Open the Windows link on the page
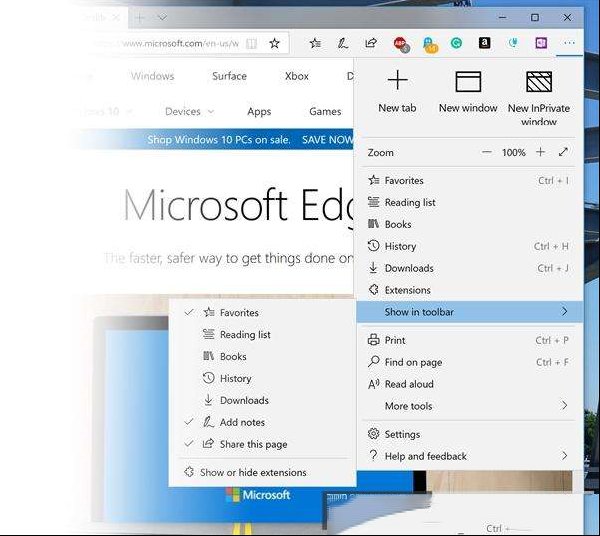 pos(153,76)
